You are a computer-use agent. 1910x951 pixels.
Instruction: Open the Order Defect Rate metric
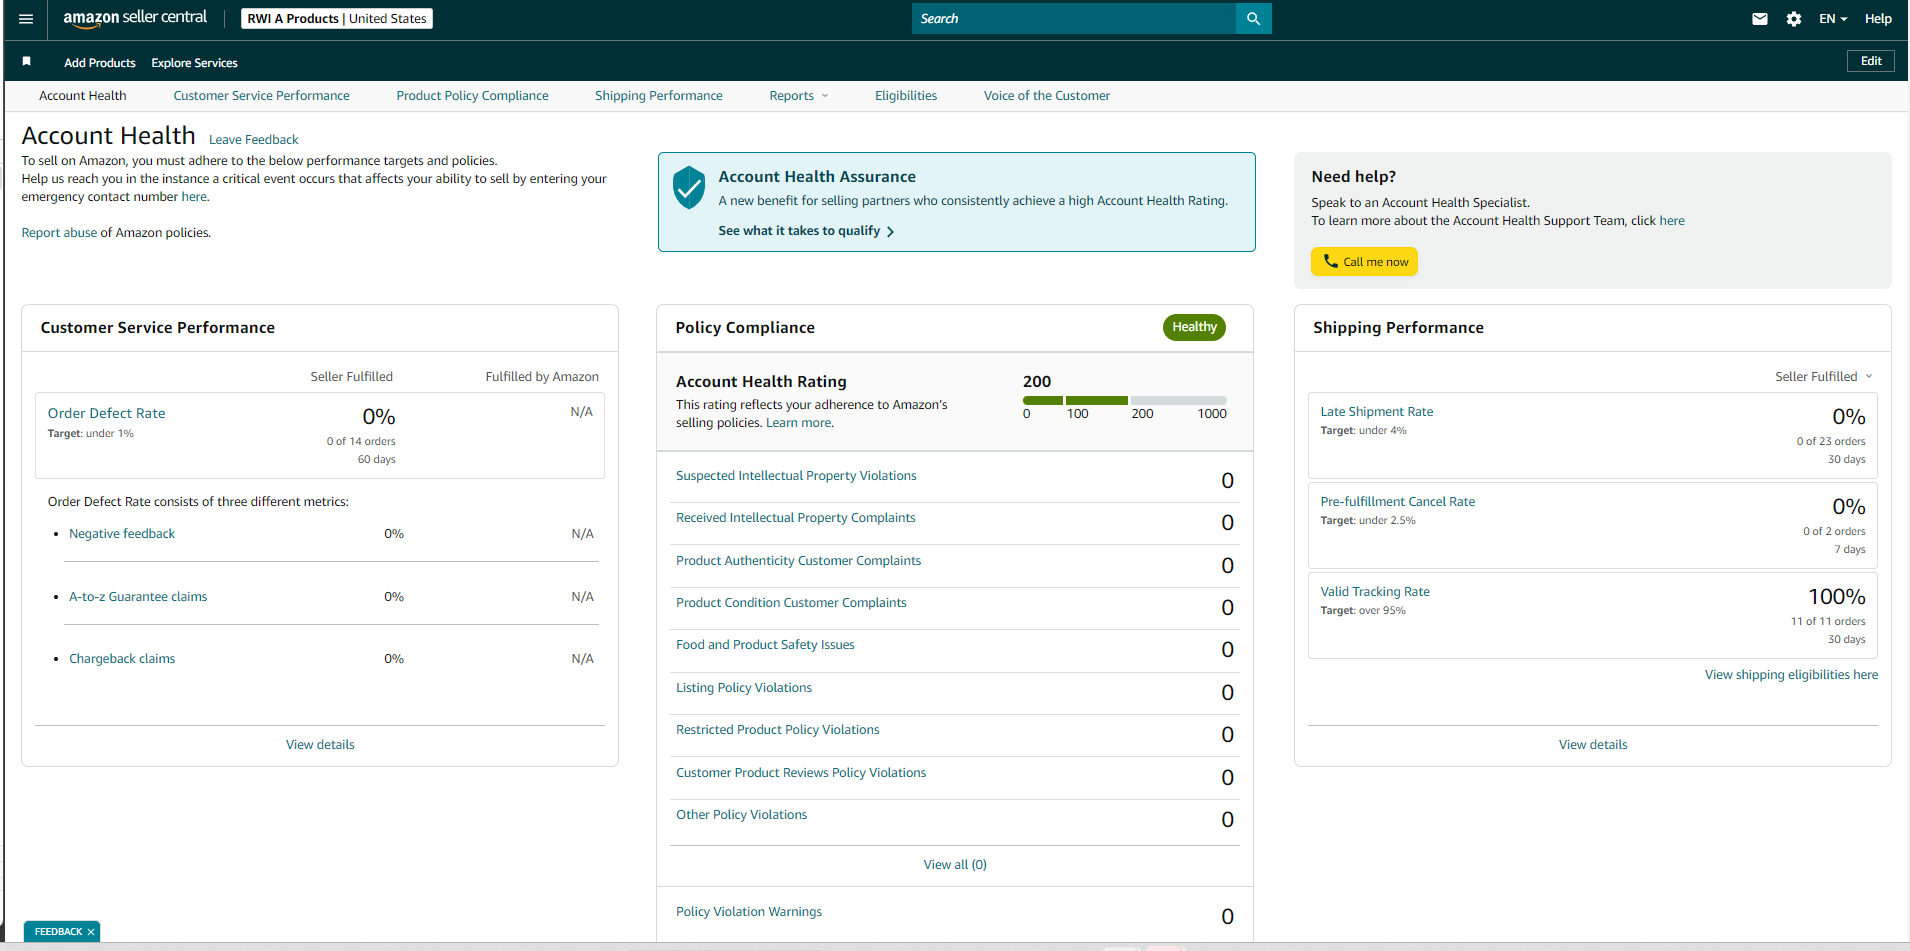coord(106,413)
